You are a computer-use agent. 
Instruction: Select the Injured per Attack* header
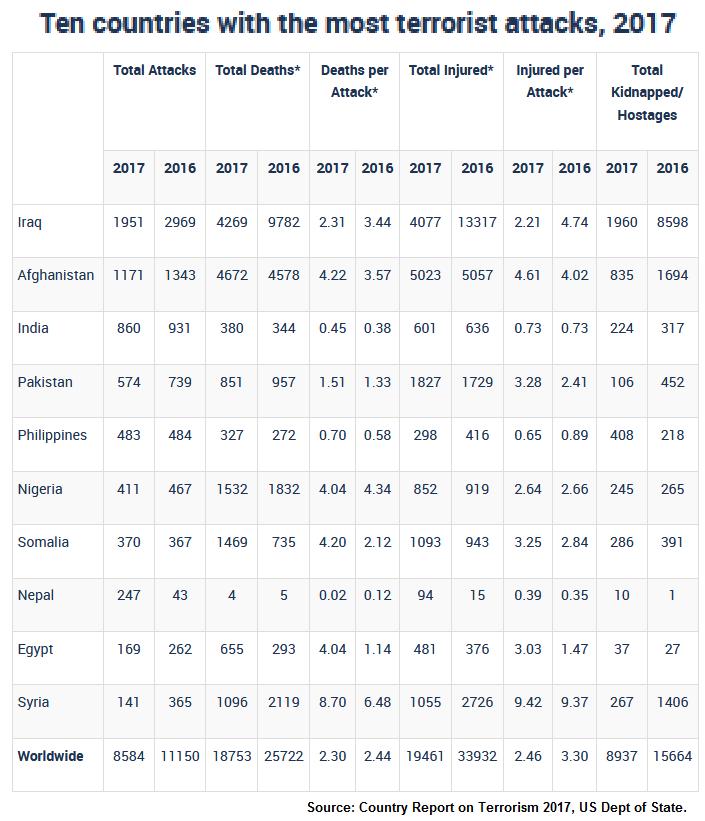(550, 81)
